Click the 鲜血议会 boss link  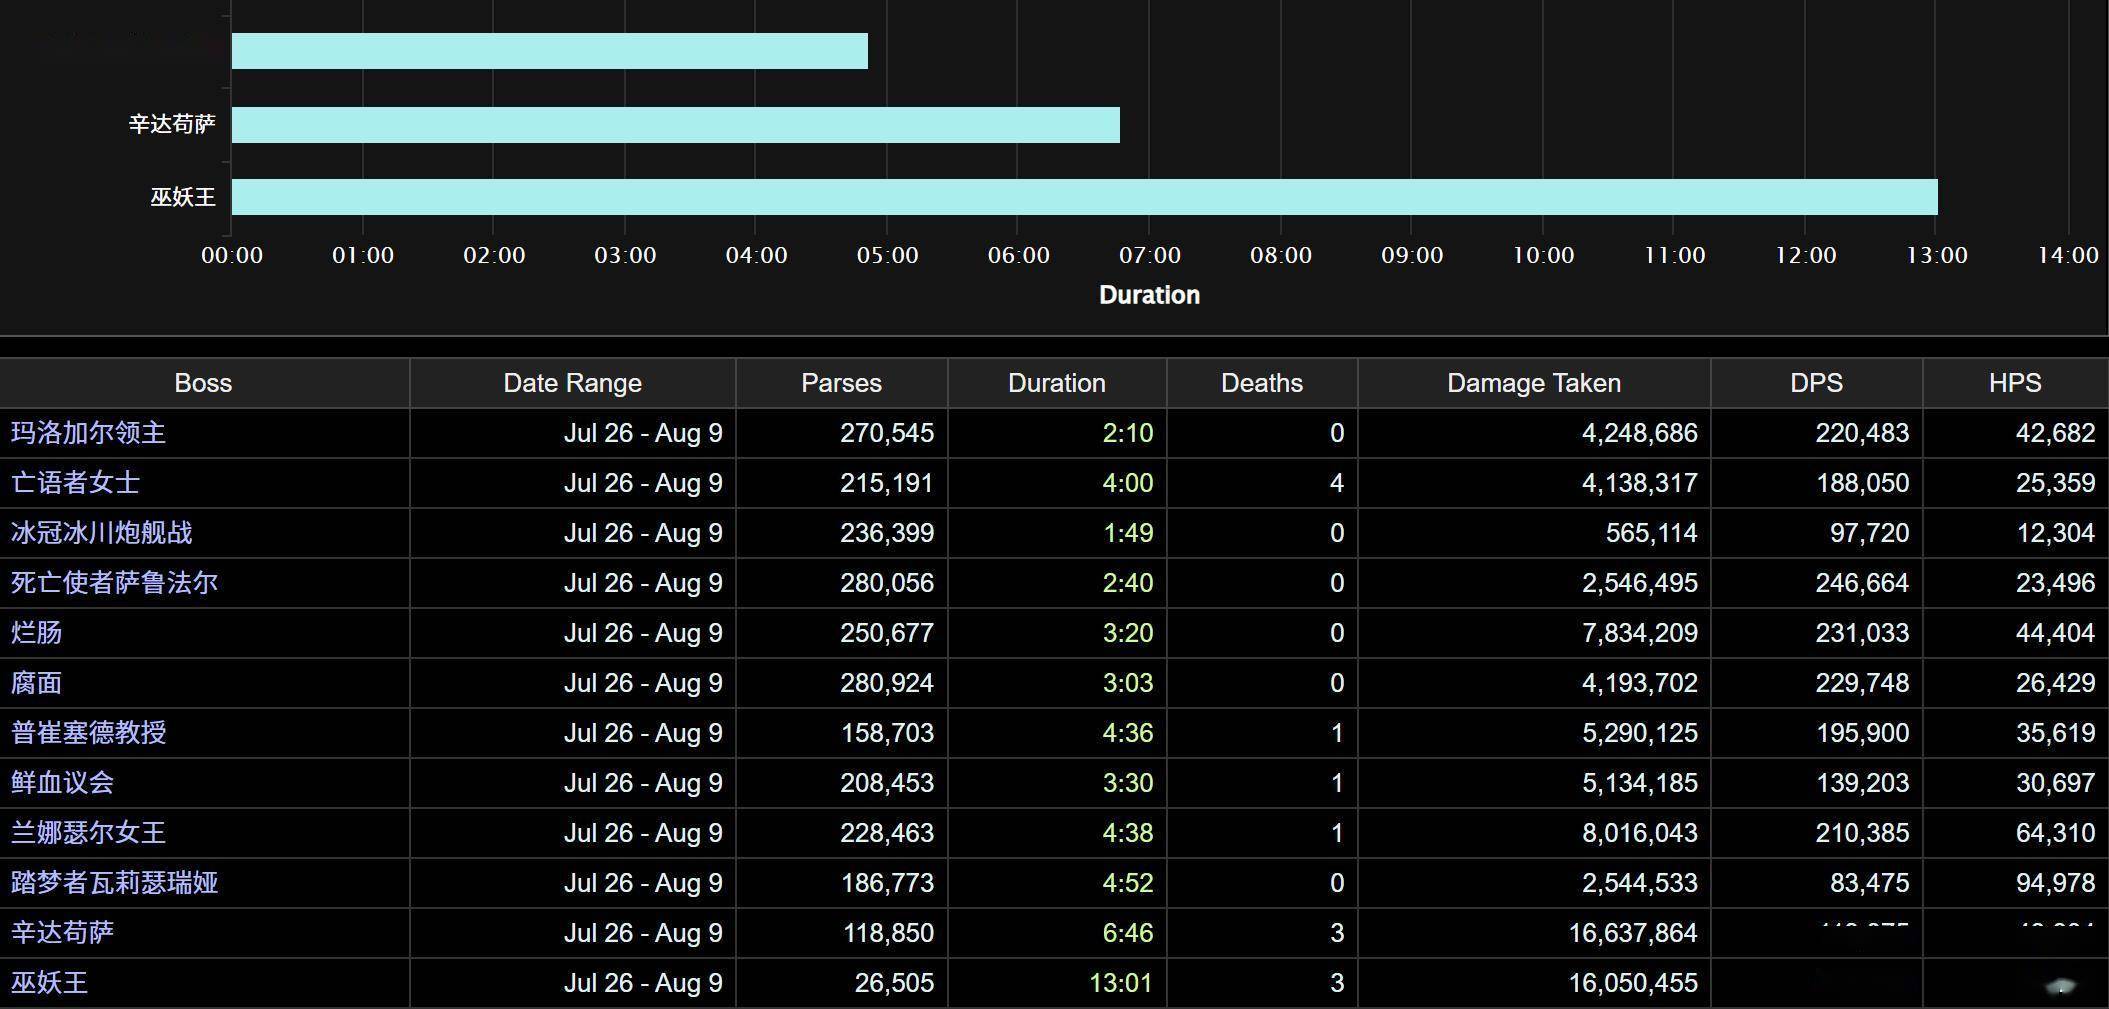(x=62, y=783)
